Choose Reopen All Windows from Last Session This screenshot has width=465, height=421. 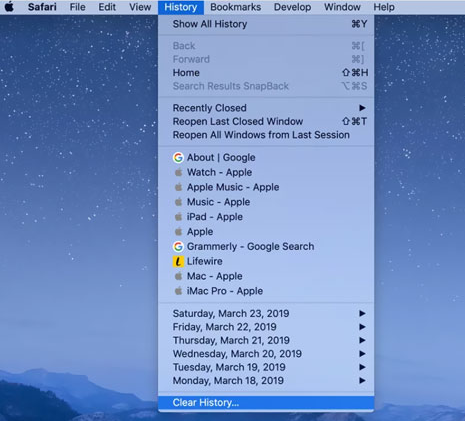point(266,135)
